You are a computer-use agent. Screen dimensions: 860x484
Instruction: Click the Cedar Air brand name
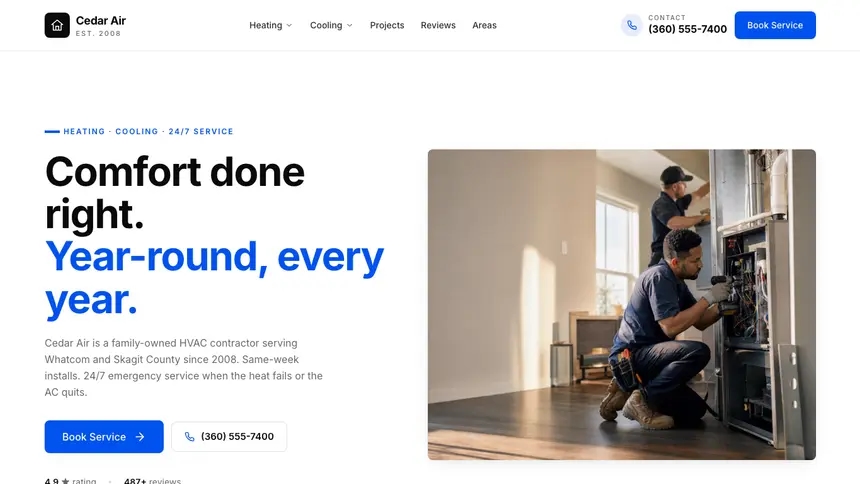click(x=101, y=21)
